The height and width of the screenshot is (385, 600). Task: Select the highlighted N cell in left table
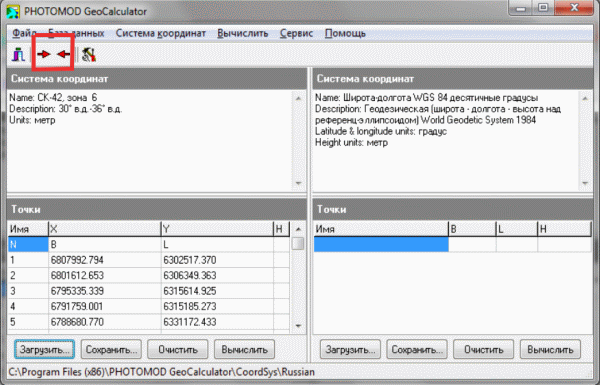pos(28,244)
